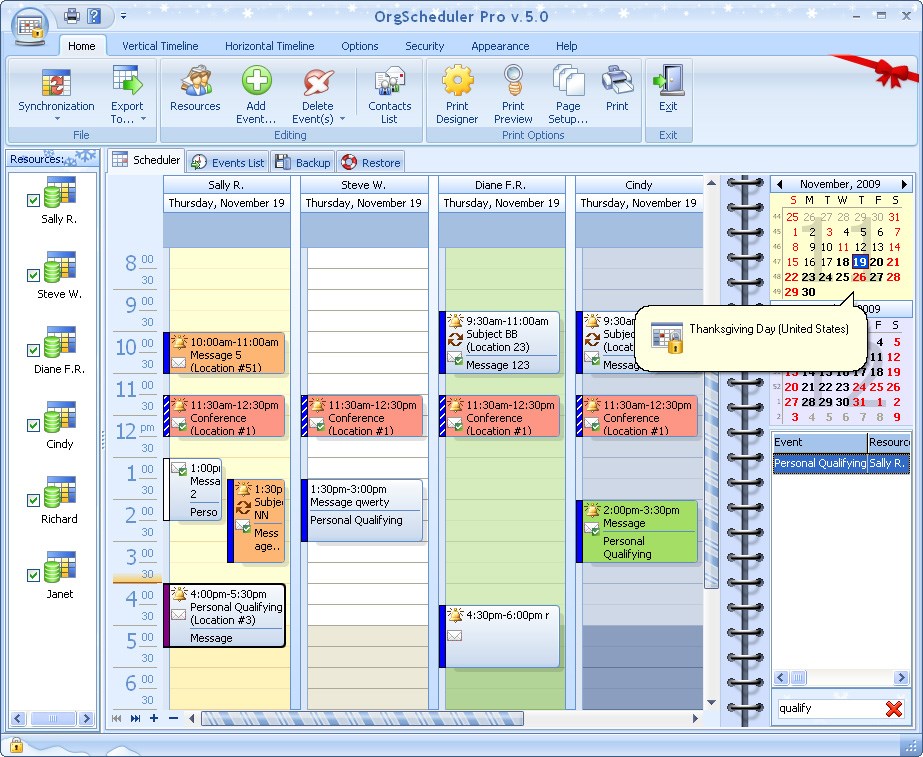The height and width of the screenshot is (757, 923).
Task: Click the search results horizontal scrollbar thumb
Action: click(x=798, y=678)
